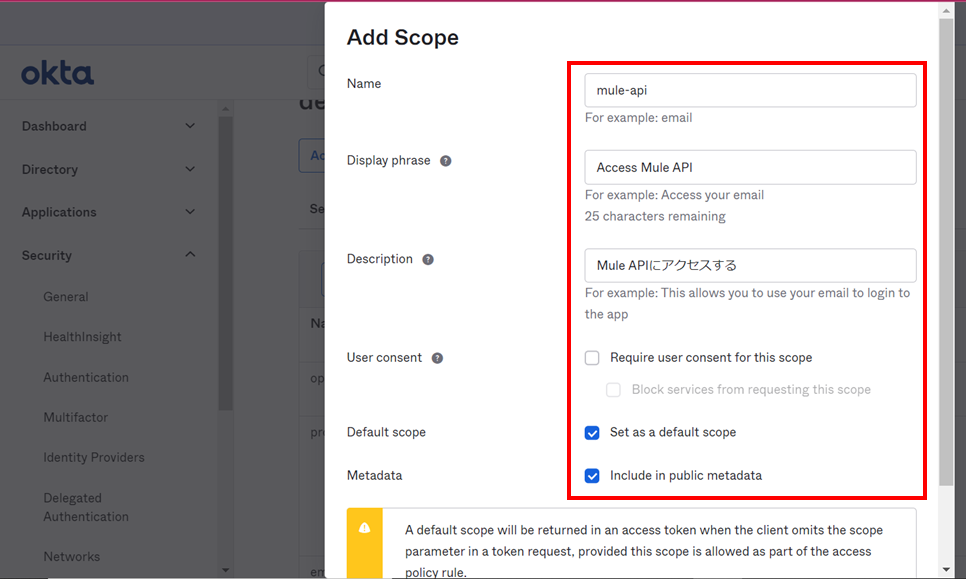The image size is (966, 579).
Task: Open Identity Providers page
Action: [94, 457]
